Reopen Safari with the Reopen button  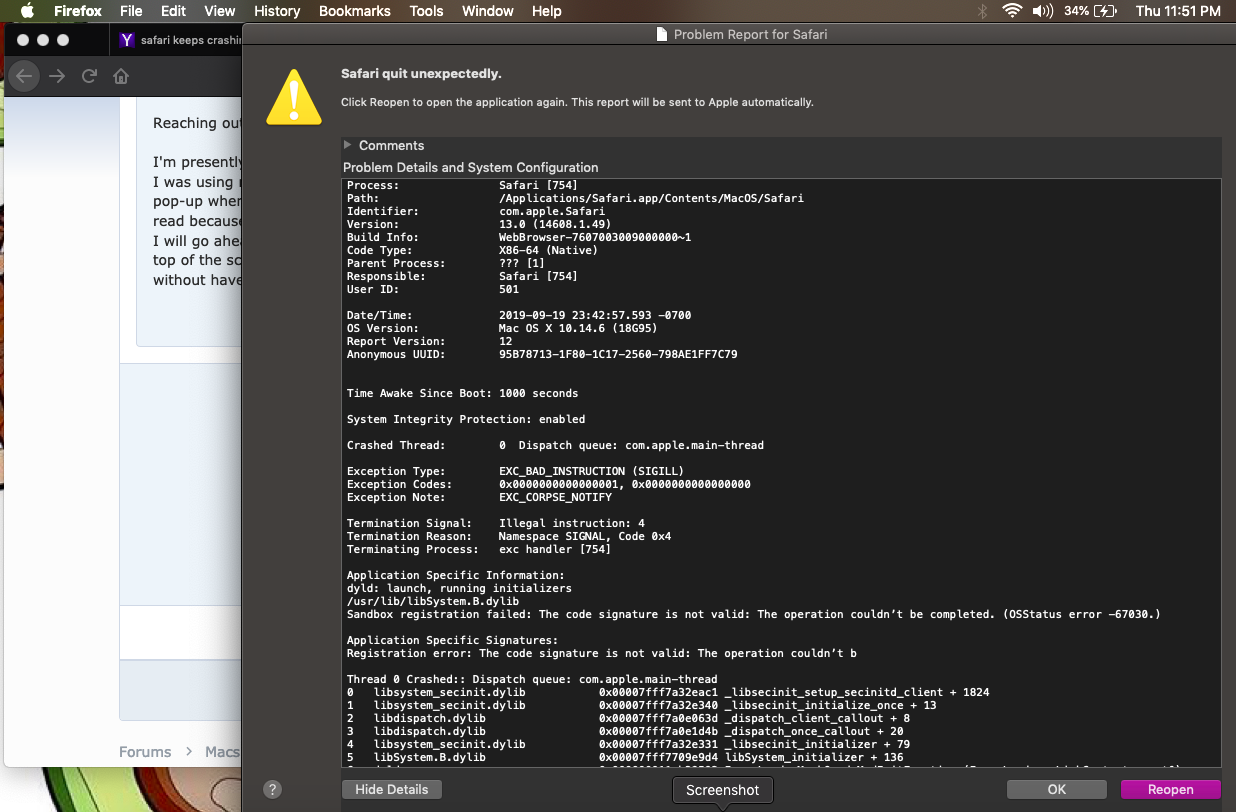tap(1171, 789)
